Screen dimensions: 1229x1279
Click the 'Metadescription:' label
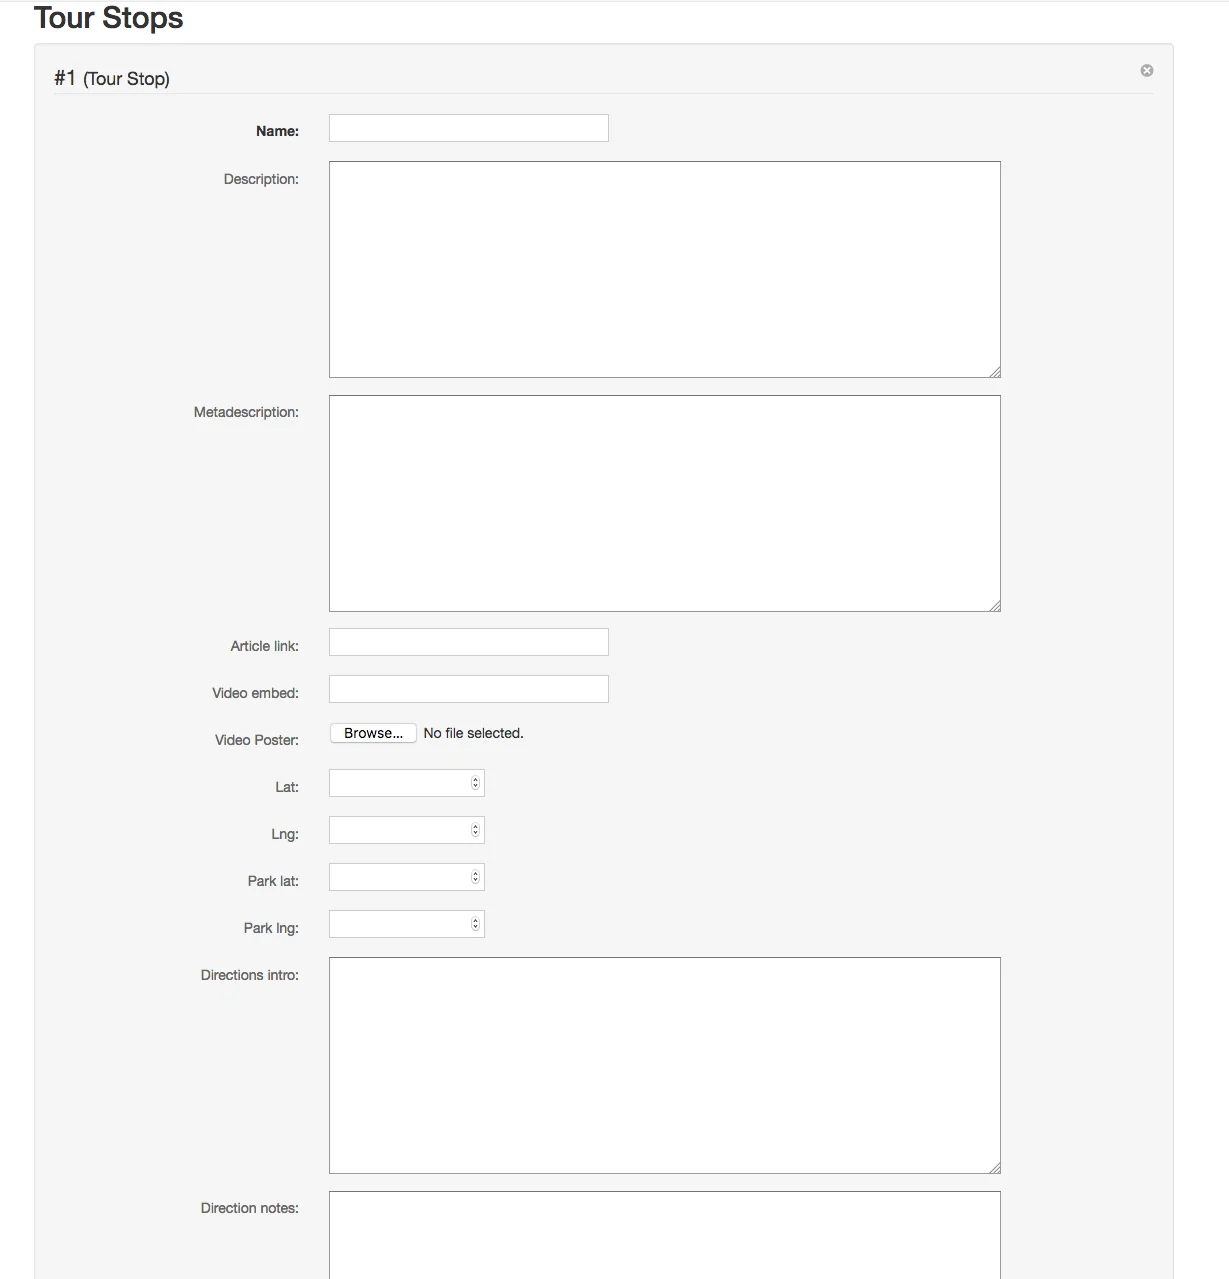coord(246,412)
